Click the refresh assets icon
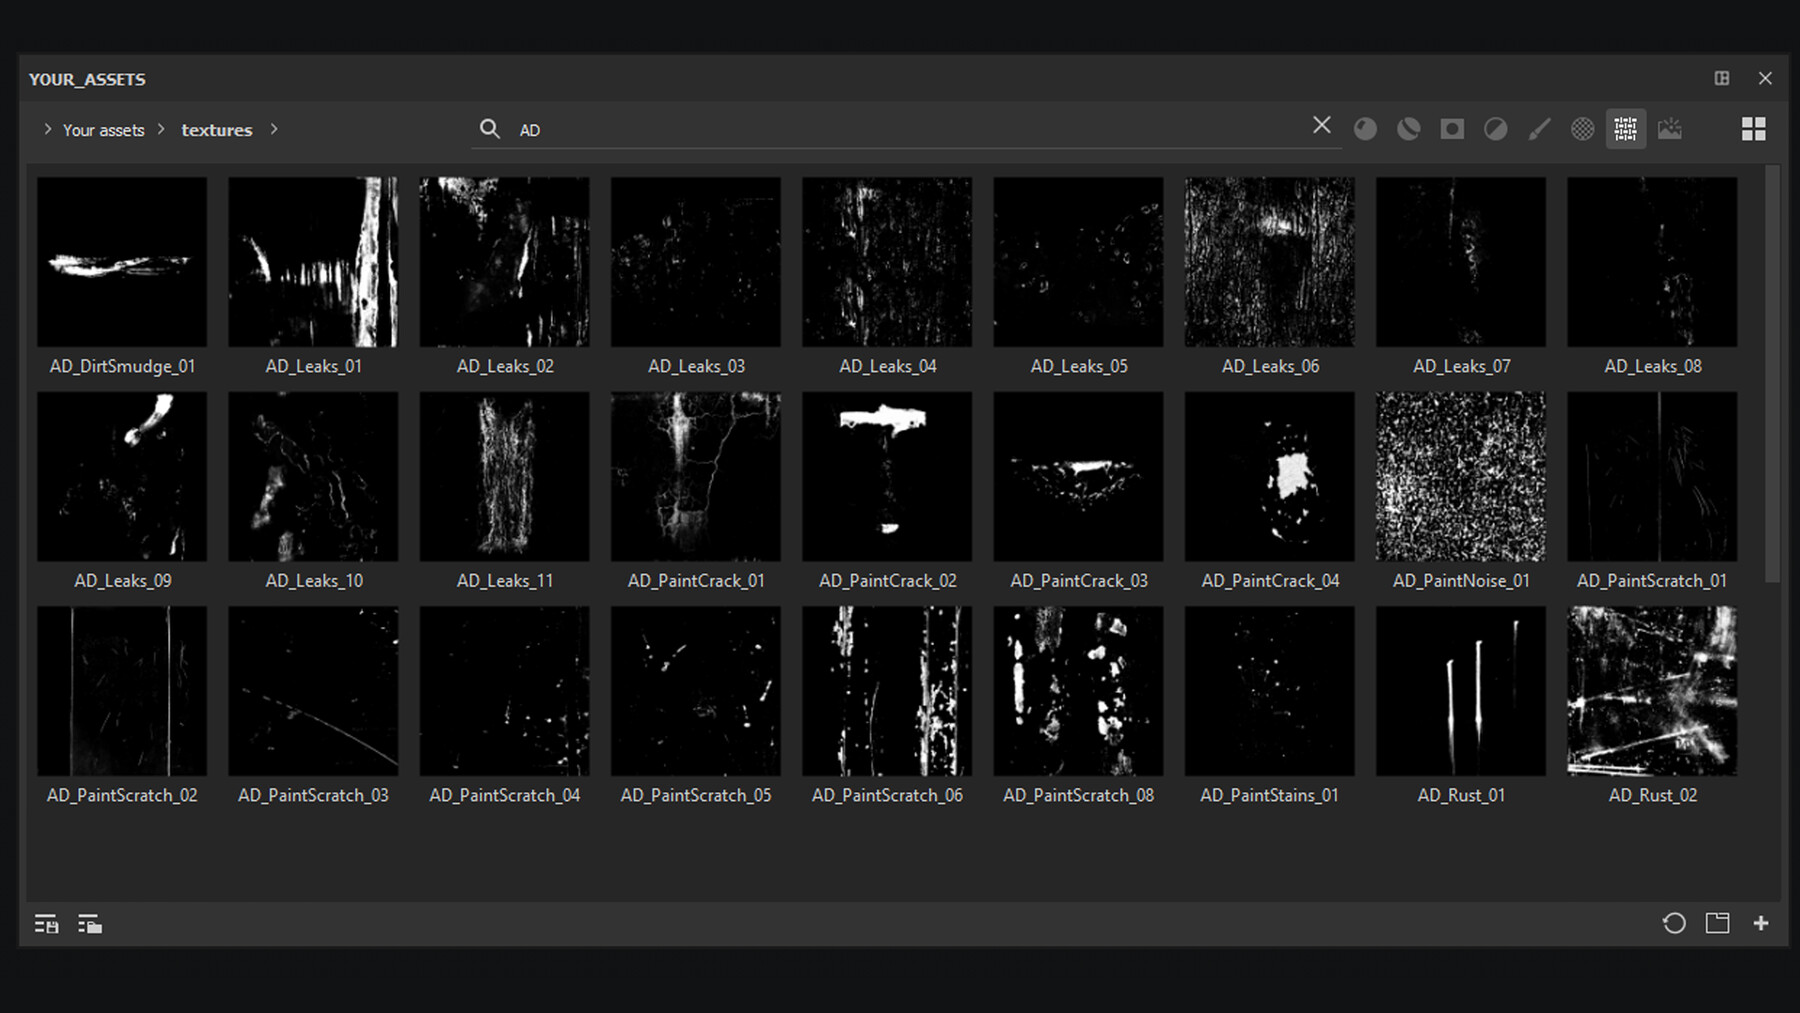Viewport: 1800px width, 1013px height. (1675, 924)
